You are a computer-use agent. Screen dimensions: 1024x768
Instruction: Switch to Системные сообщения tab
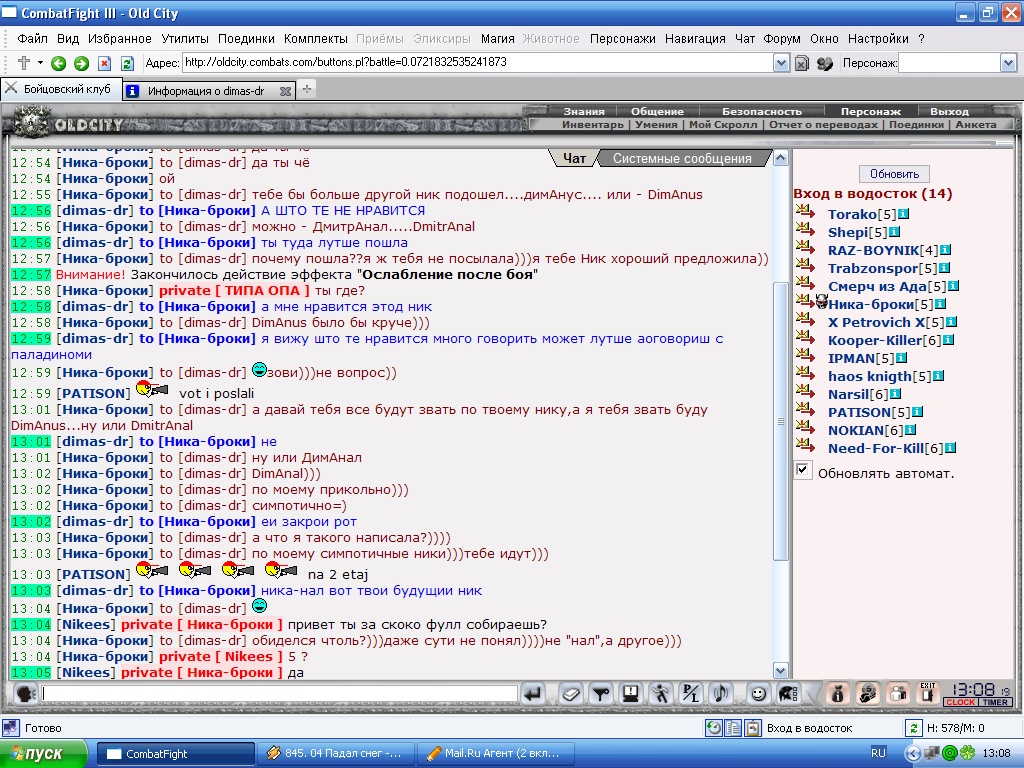coord(682,158)
